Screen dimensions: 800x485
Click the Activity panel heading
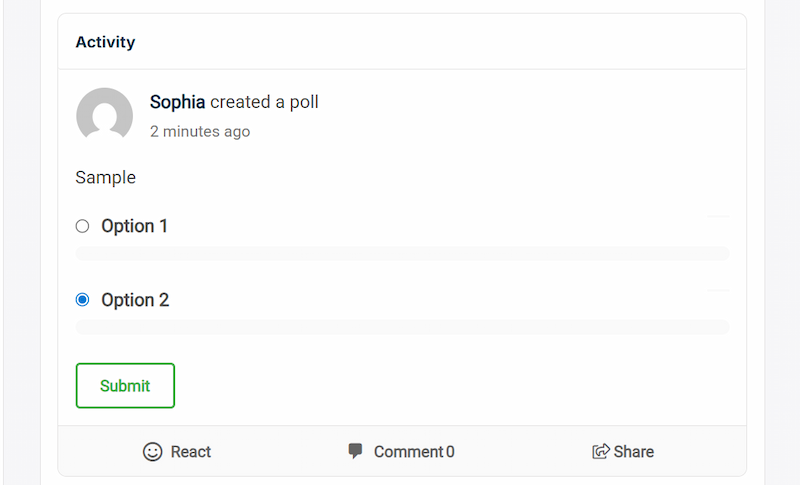tap(105, 42)
